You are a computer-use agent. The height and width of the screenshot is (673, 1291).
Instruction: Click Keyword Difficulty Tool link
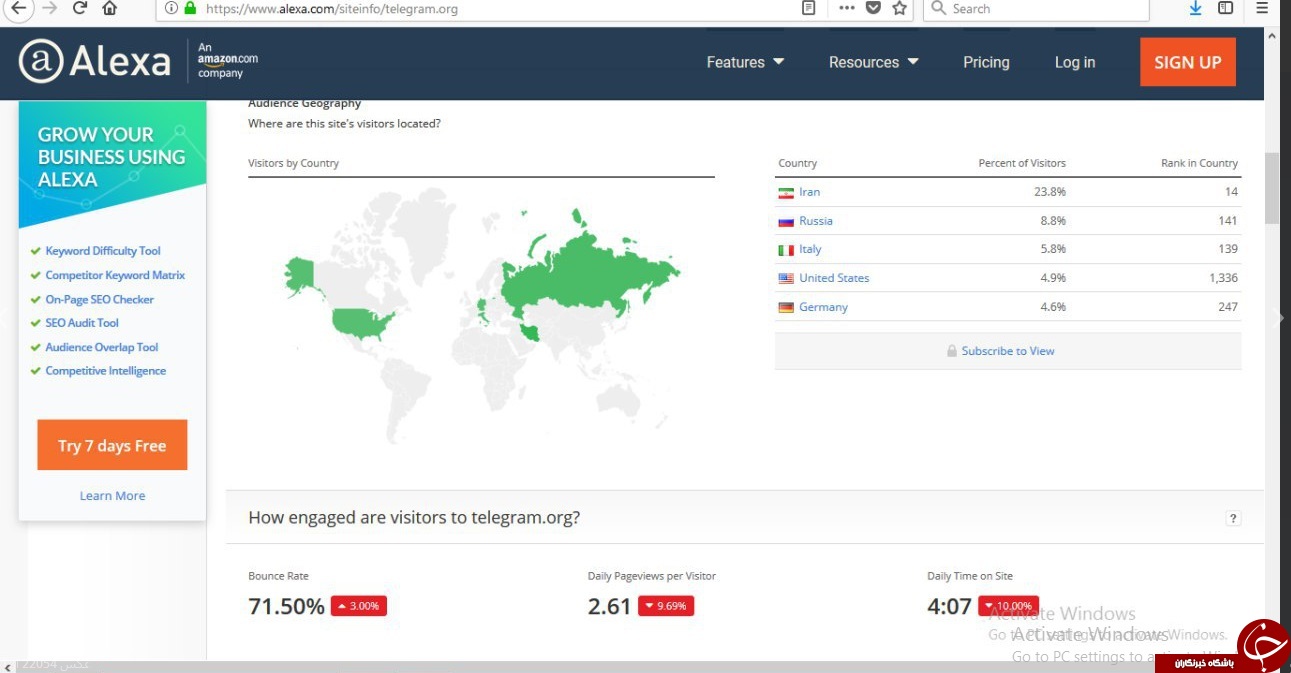(103, 251)
